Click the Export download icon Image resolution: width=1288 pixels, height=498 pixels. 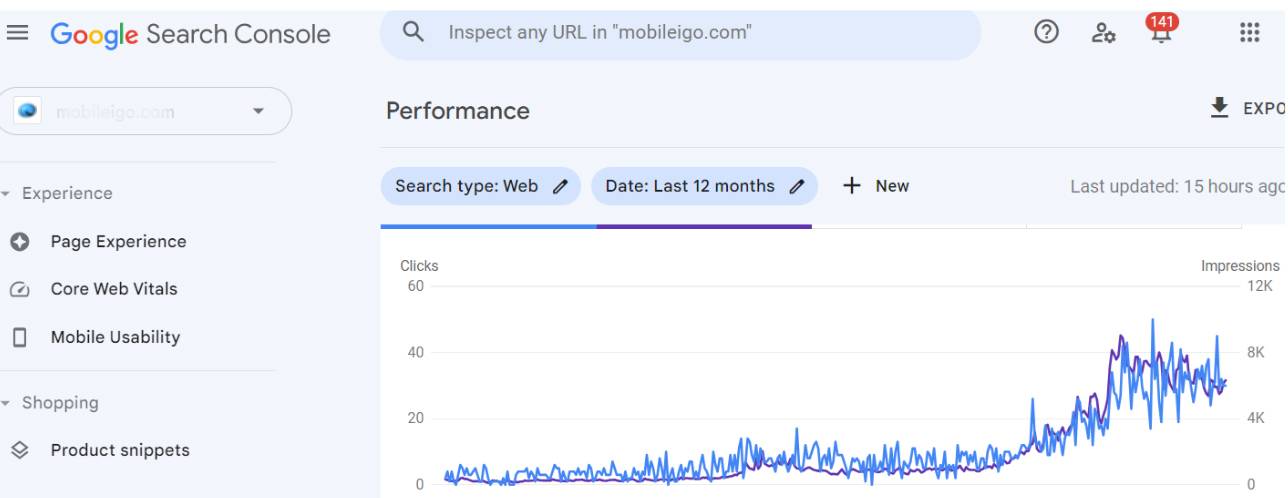pos(1219,108)
